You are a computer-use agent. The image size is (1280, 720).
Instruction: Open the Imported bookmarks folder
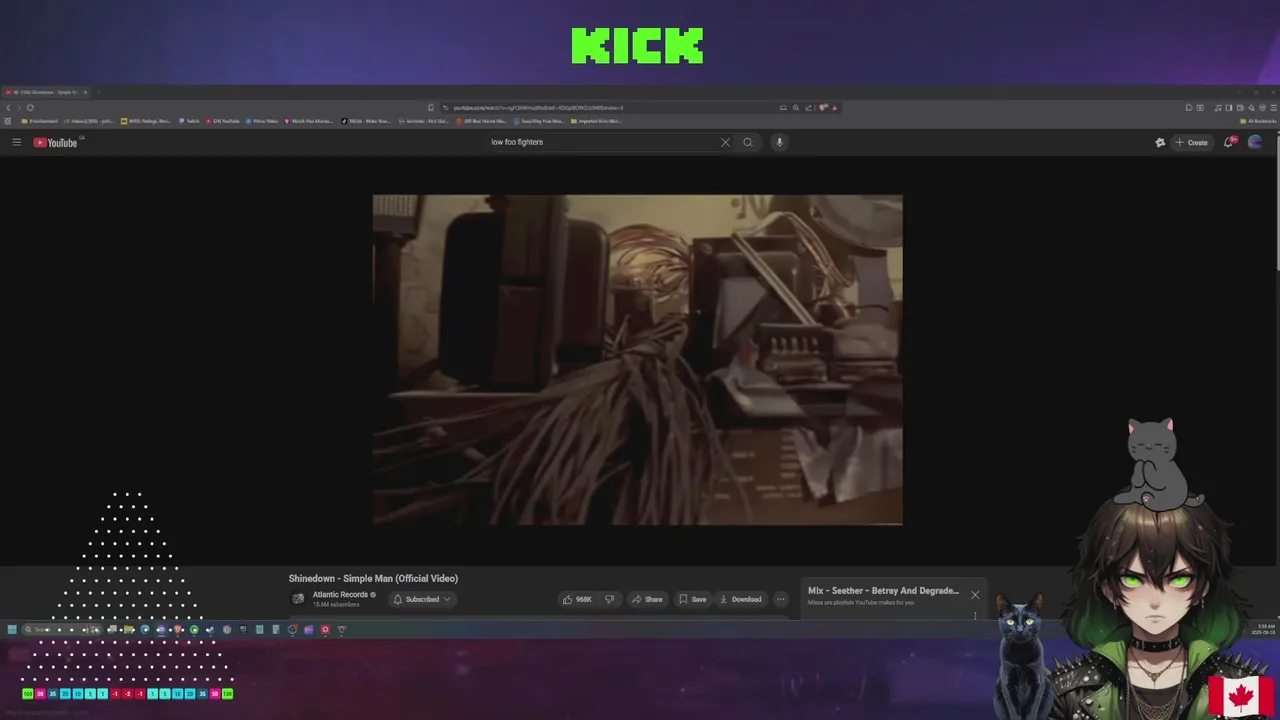coord(597,121)
